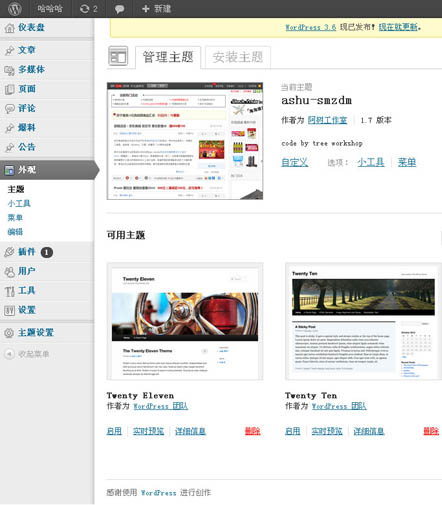Viewport: 442px width, 505px height.
Task: Open the comments bubble in top bar
Action: [119, 9]
